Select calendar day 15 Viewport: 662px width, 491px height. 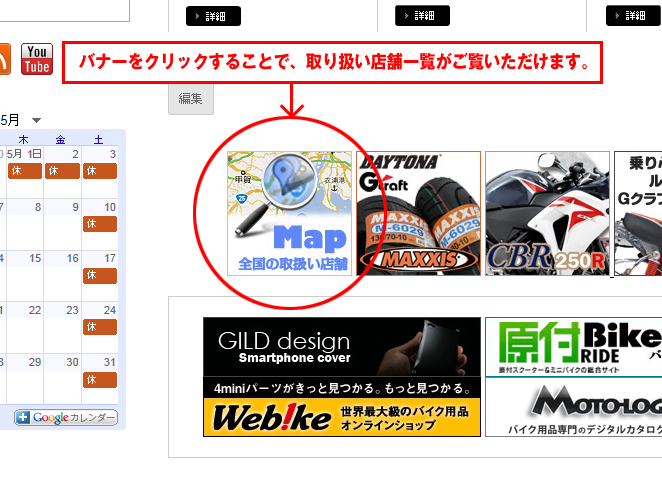(x=35, y=258)
